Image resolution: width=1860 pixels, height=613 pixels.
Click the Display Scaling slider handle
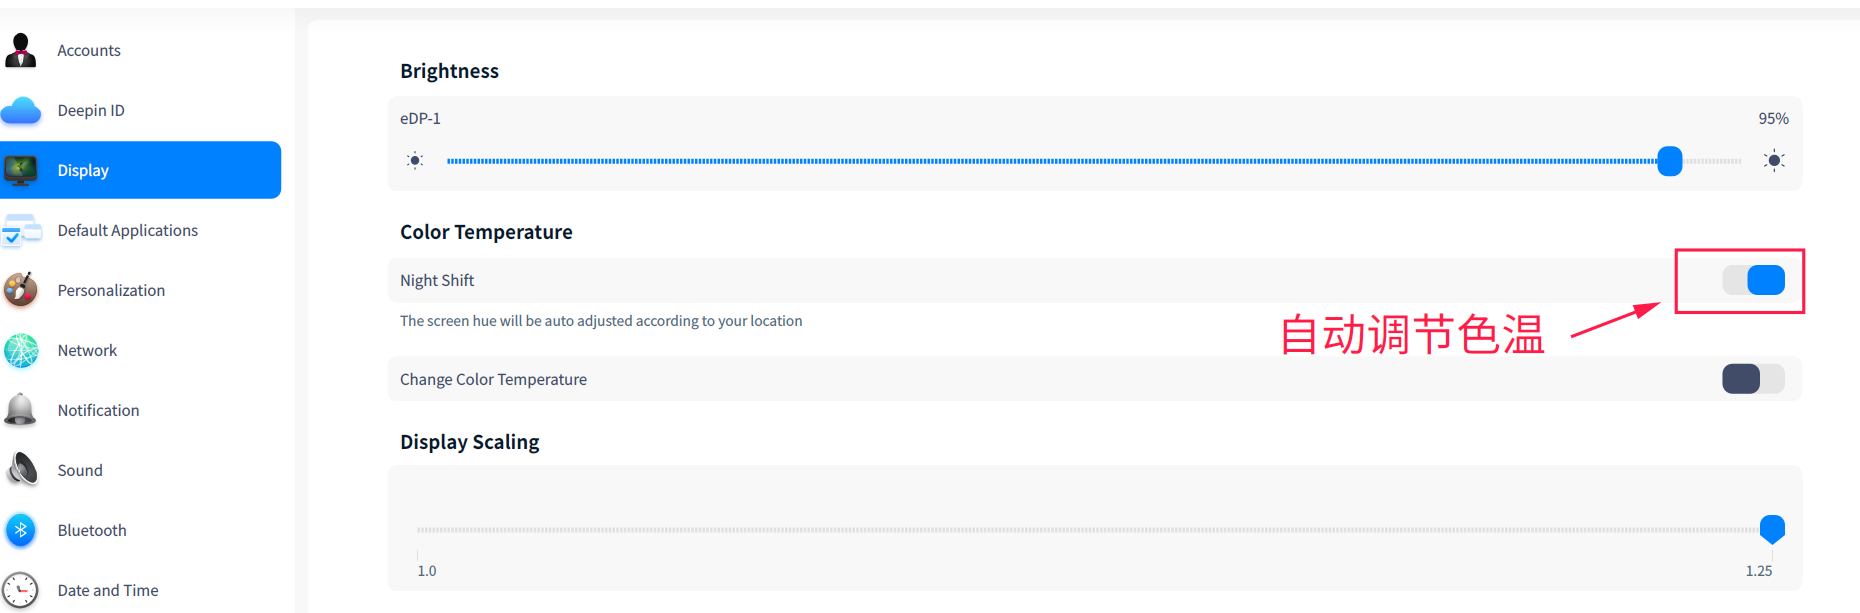(1772, 528)
